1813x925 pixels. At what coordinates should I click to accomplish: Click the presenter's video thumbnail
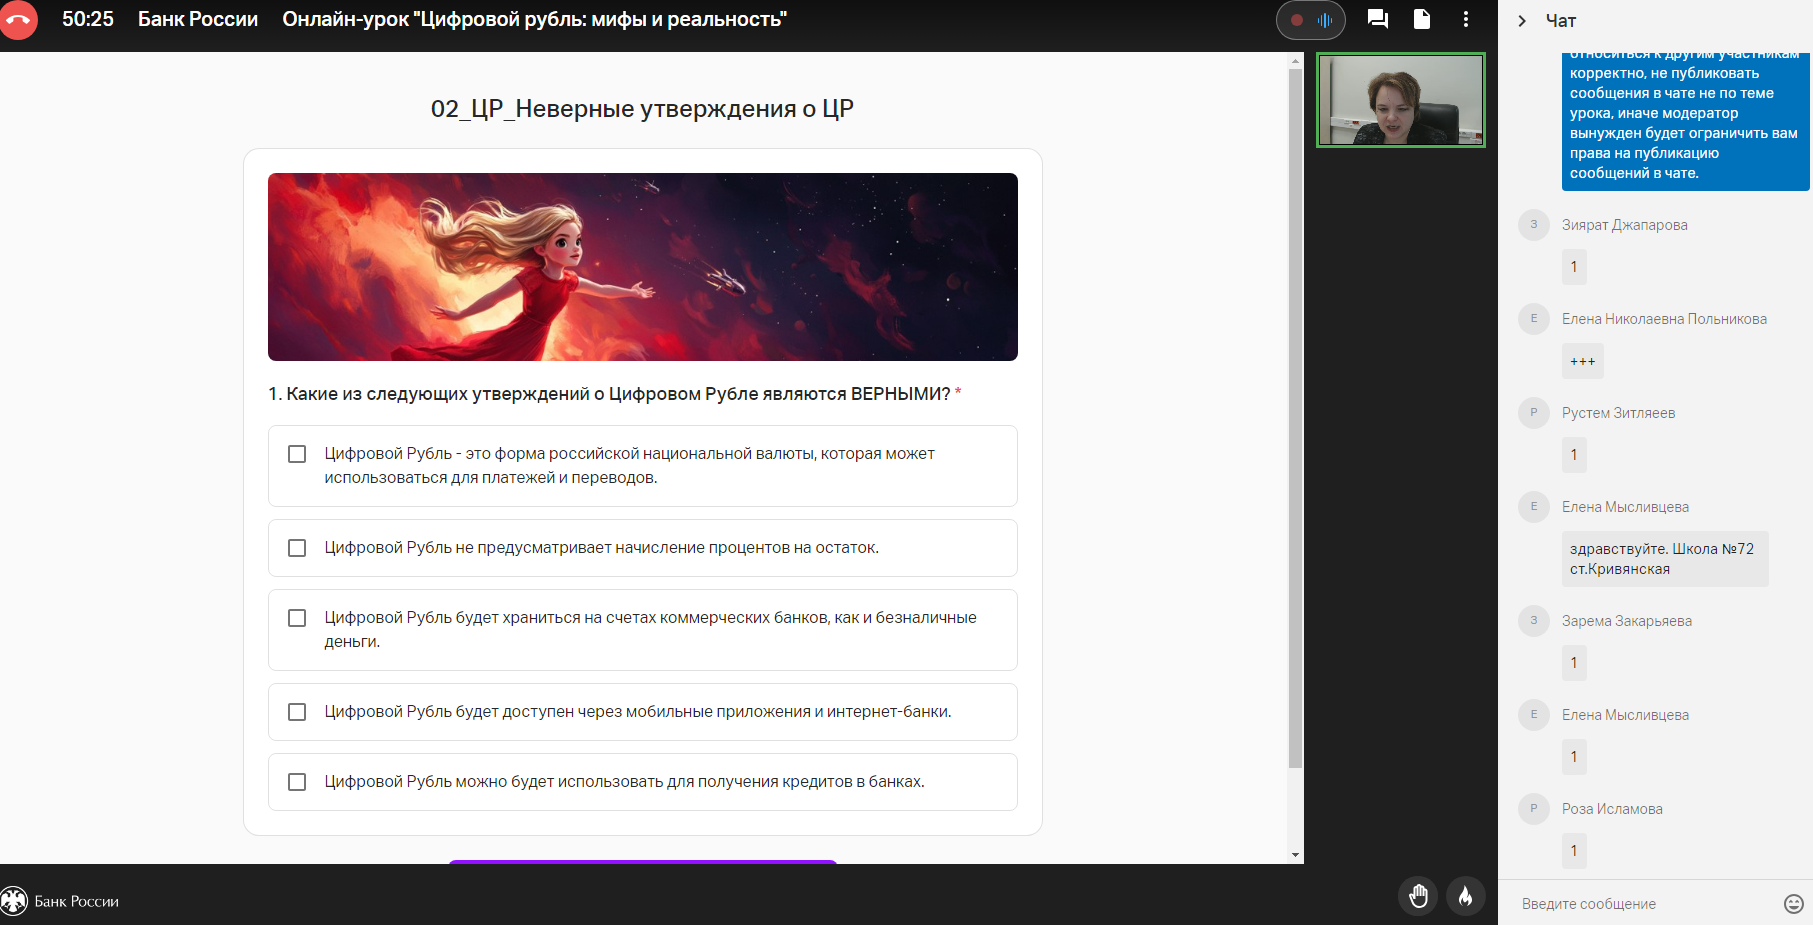pos(1401,100)
